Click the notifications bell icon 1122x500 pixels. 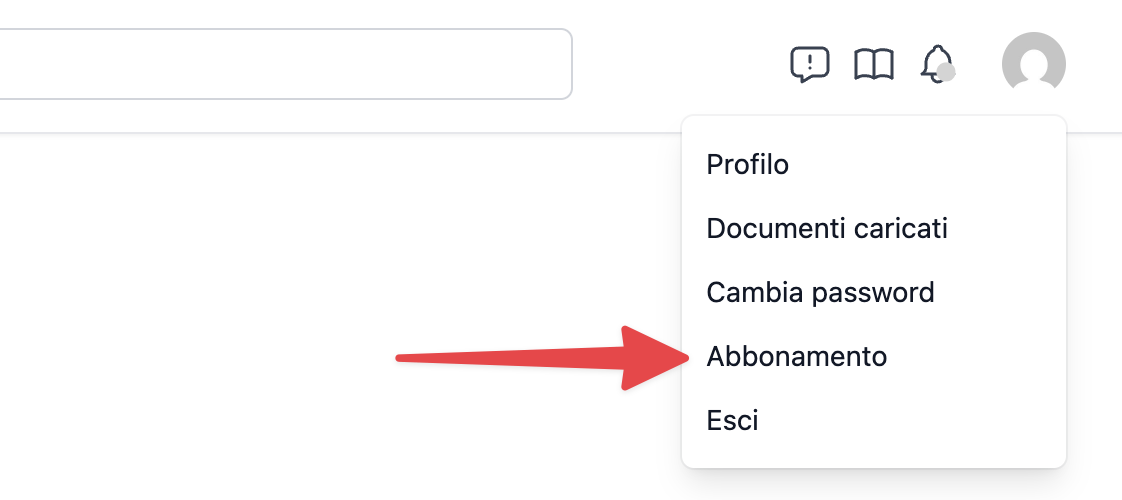(x=936, y=64)
